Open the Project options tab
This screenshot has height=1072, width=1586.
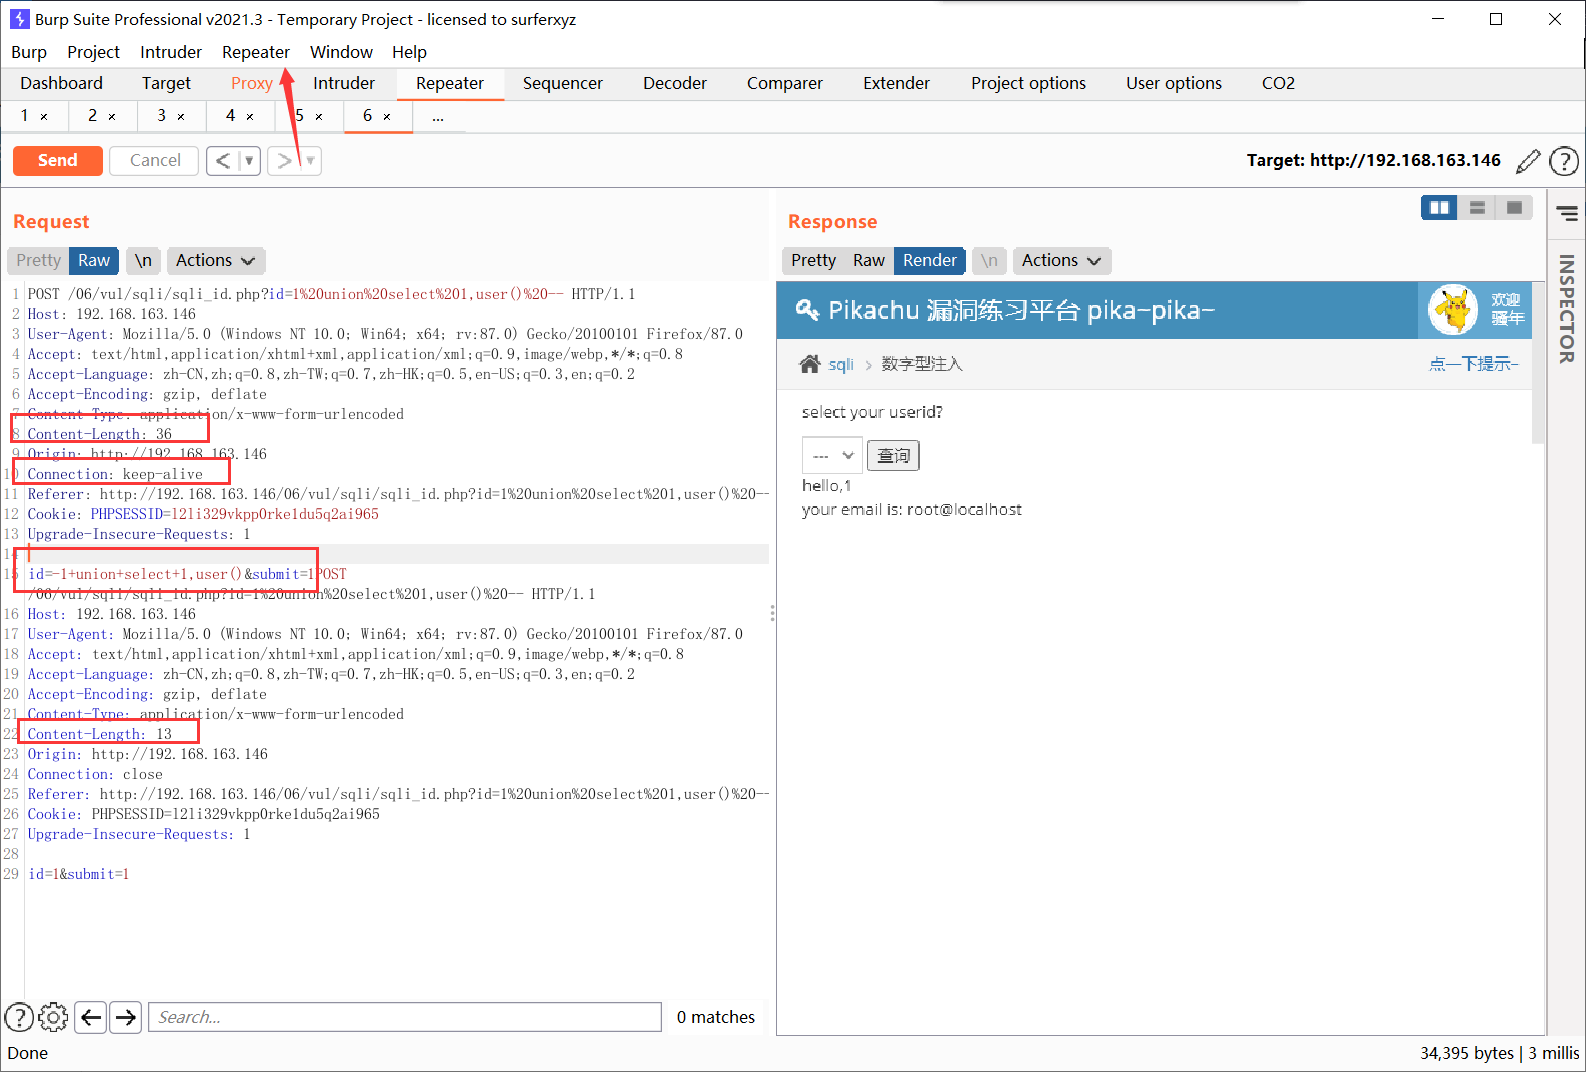pyautogui.click(x=1028, y=83)
